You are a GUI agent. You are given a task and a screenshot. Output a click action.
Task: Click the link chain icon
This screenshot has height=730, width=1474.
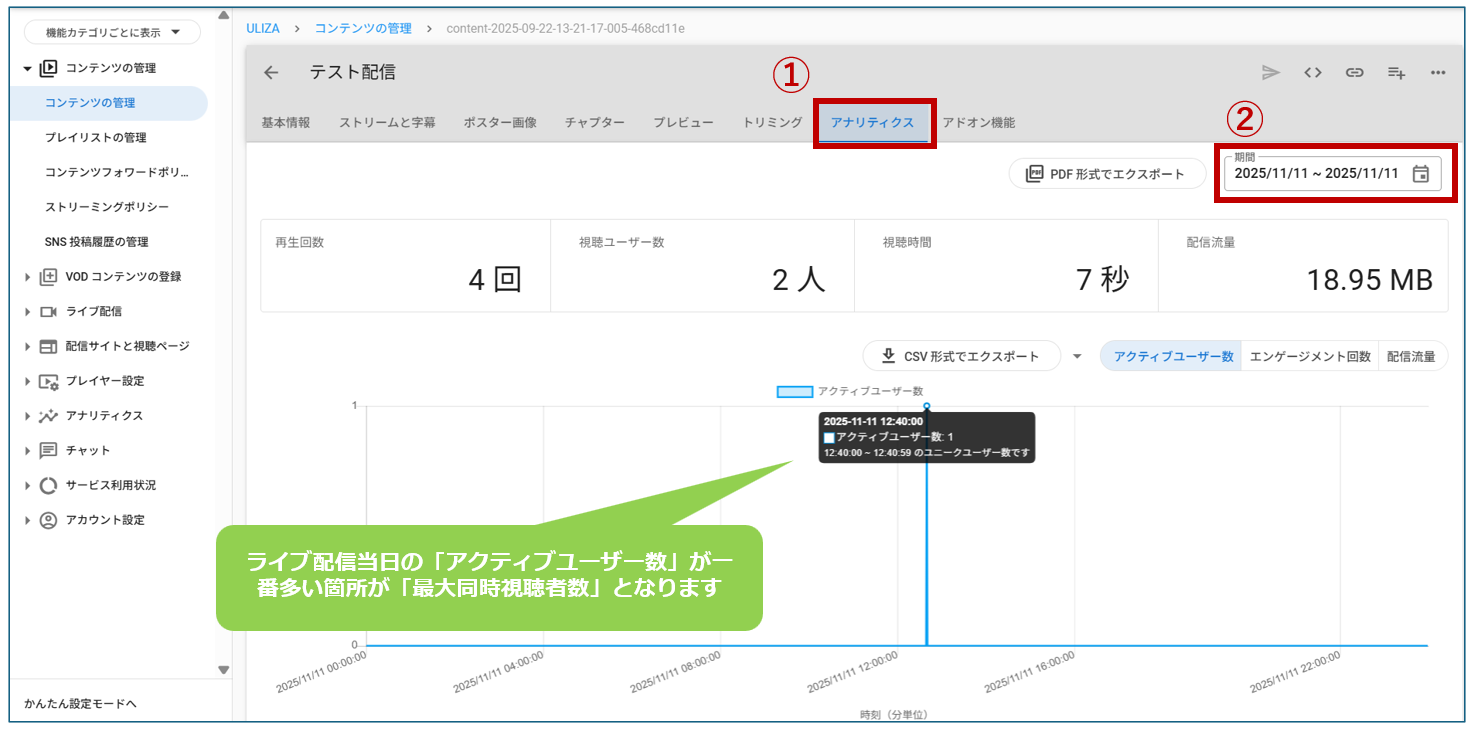coord(1355,73)
